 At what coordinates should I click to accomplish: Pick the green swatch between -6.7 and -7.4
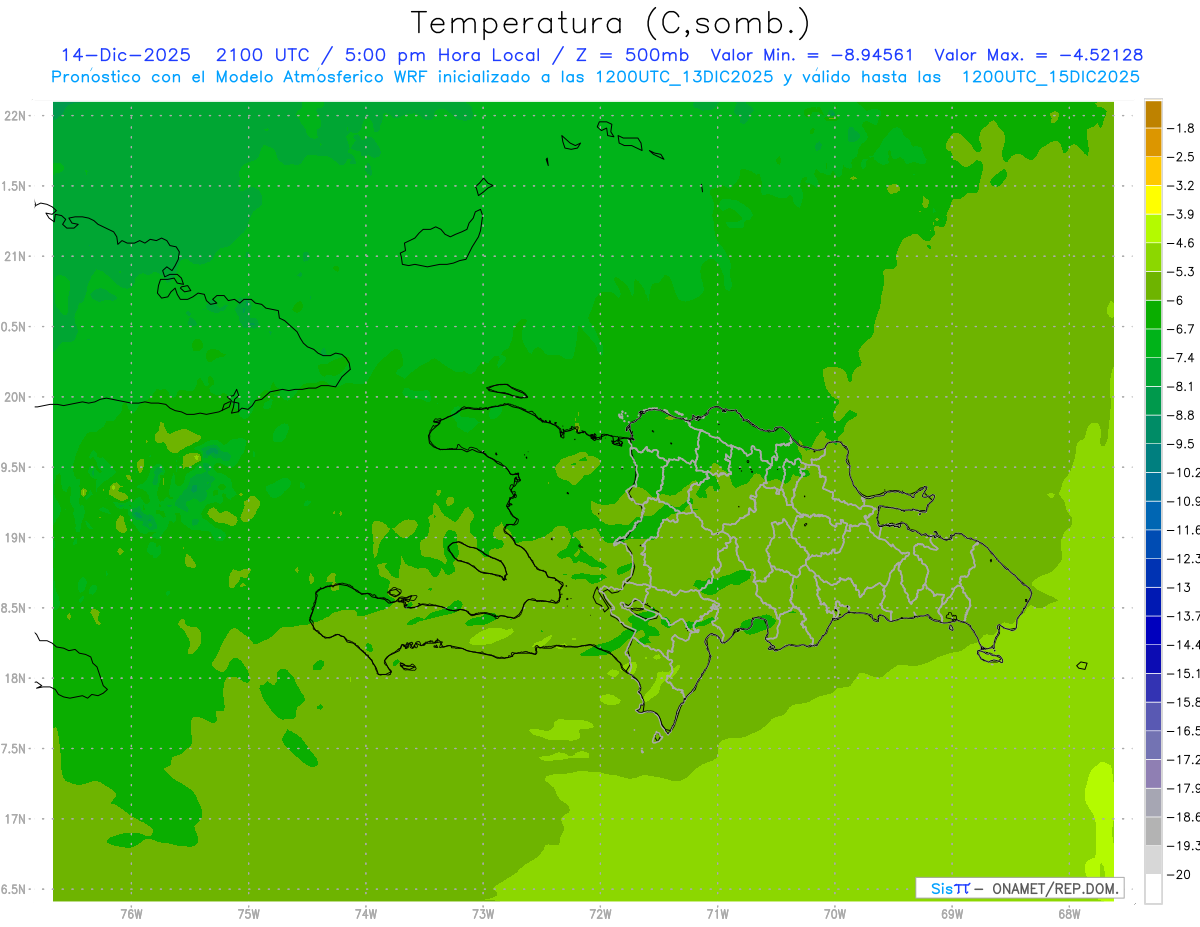[x=1153, y=343]
